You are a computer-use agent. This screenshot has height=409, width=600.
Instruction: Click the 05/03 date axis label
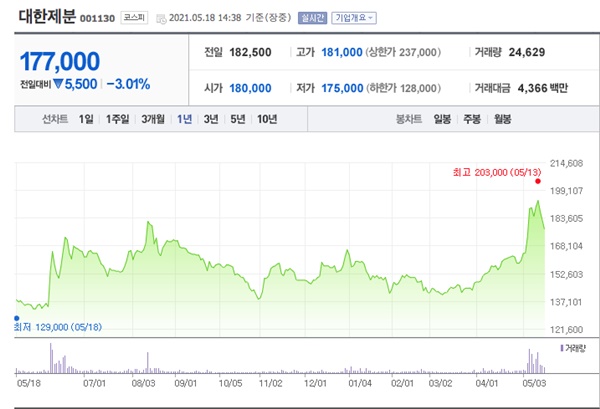pos(534,383)
